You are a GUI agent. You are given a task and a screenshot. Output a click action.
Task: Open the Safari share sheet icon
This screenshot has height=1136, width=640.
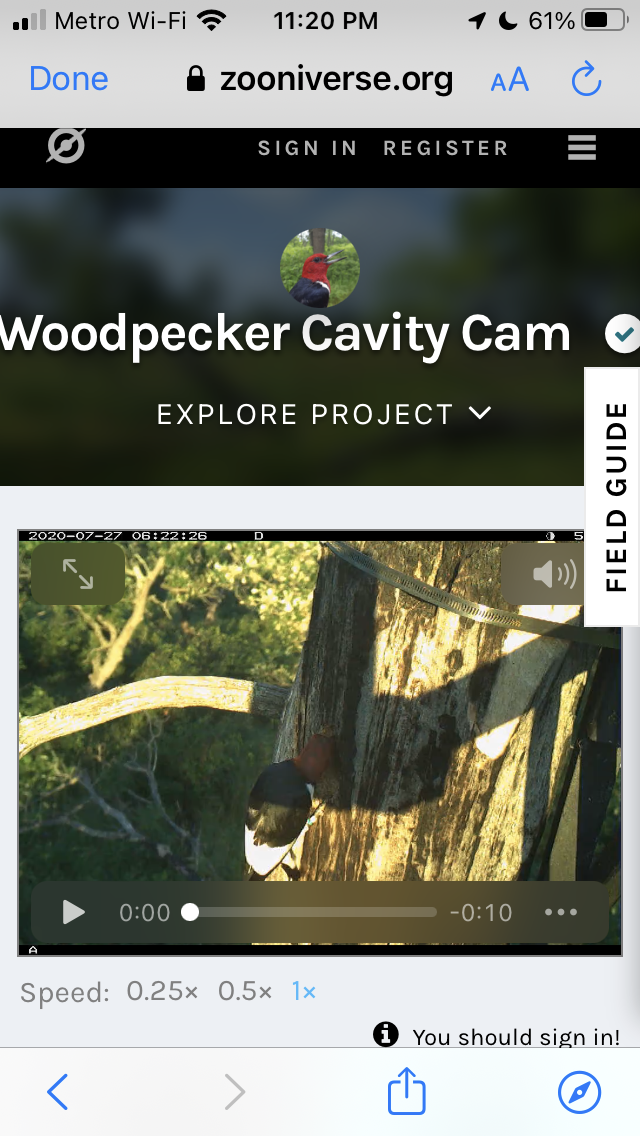click(406, 1090)
